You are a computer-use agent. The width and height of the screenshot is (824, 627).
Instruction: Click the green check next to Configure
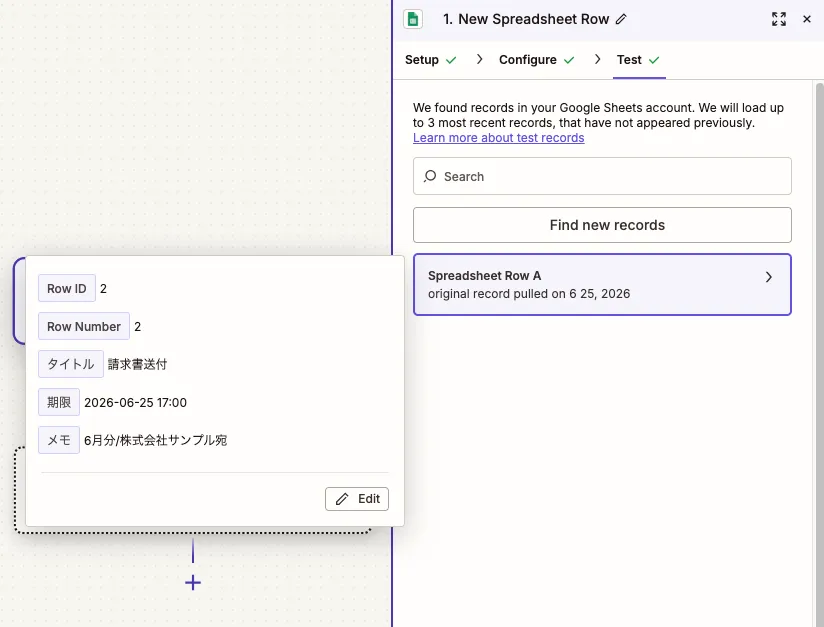pyautogui.click(x=569, y=60)
